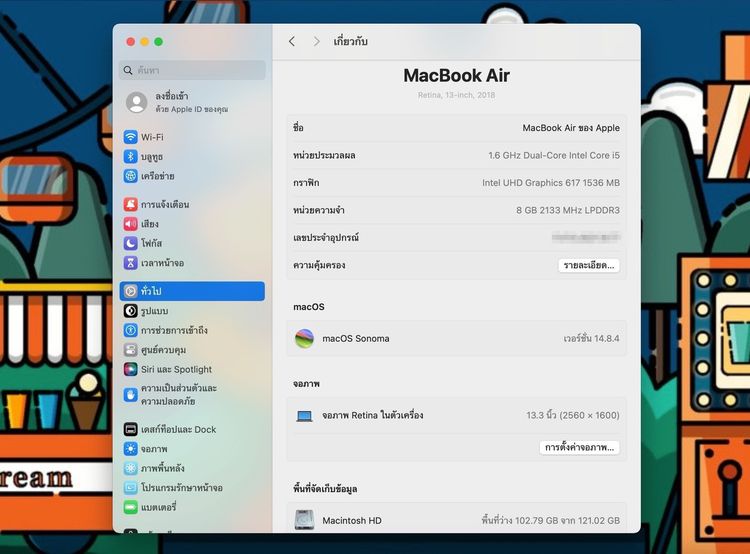Click the 1.6 GHz Dual-Core Intel Core i5 value
Image resolution: width=750 pixels, height=554 pixels.
[554, 155]
